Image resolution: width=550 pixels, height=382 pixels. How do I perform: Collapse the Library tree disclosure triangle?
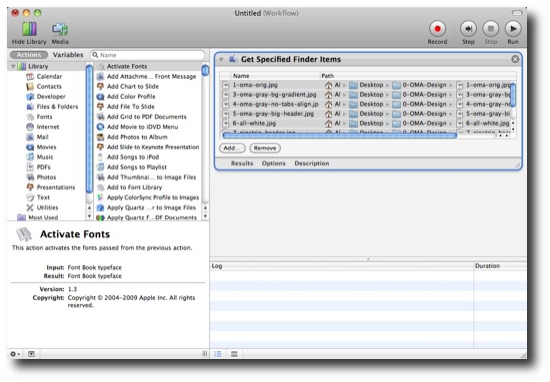13,66
